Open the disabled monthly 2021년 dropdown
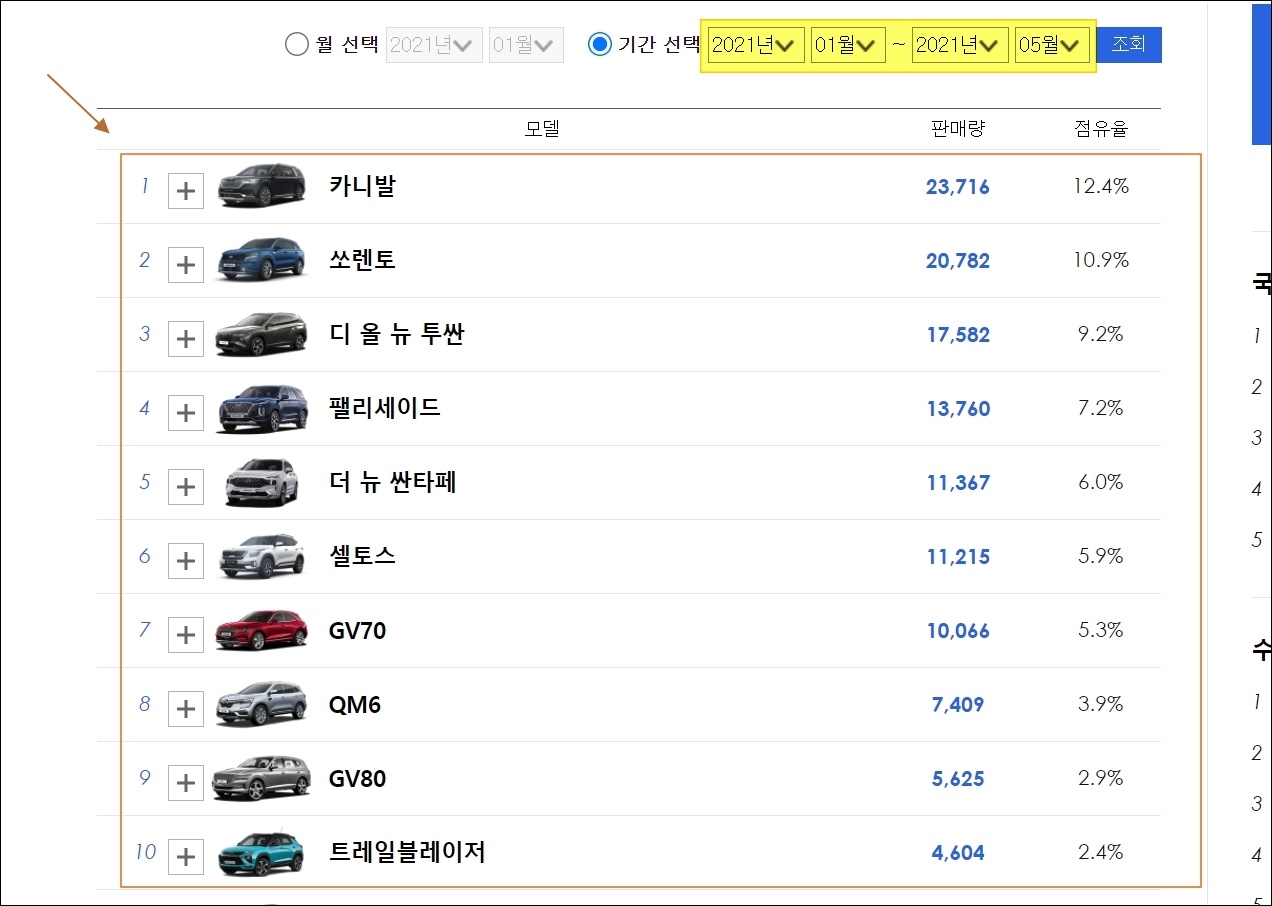The width and height of the screenshot is (1272, 906). pos(434,45)
